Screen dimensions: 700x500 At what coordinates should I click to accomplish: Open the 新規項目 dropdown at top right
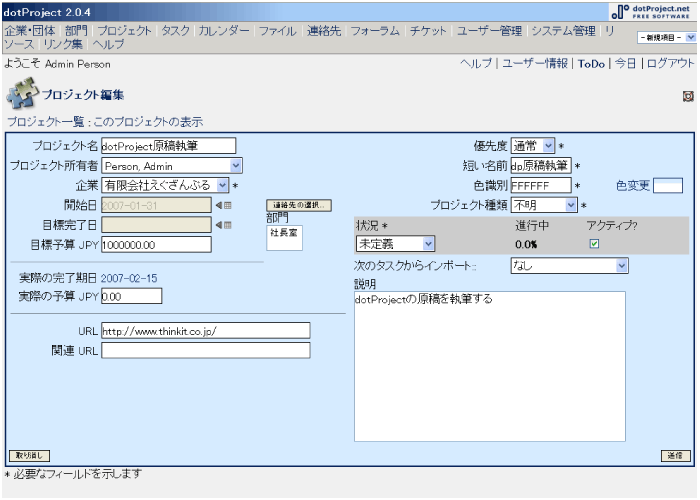point(667,38)
